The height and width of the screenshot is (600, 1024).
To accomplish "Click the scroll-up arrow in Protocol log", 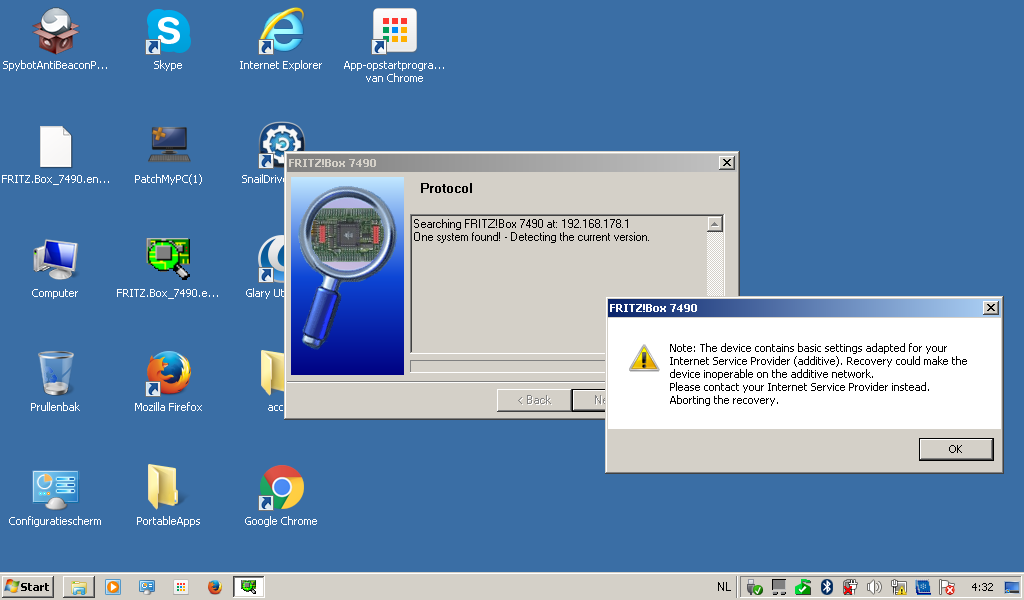I will 714,224.
